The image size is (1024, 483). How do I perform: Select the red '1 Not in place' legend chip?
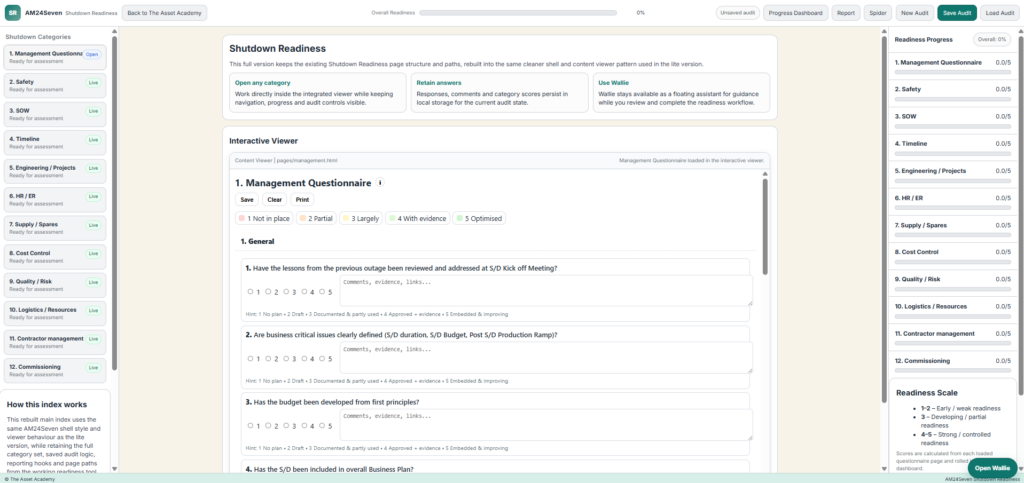(x=266, y=218)
